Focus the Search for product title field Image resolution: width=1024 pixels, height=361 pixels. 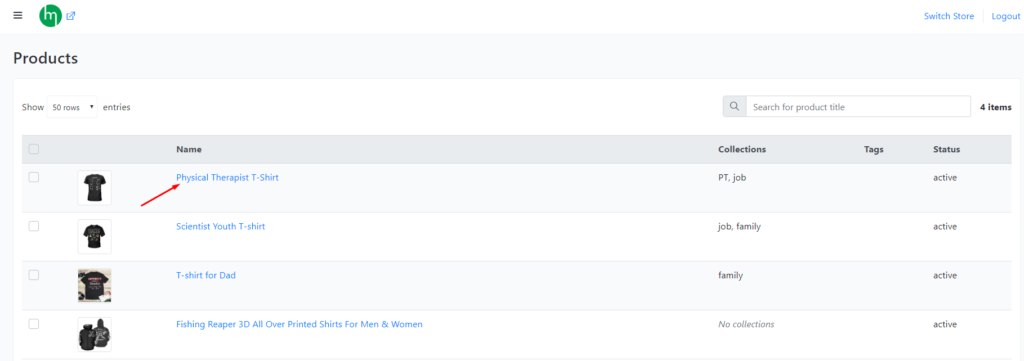[x=858, y=106]
